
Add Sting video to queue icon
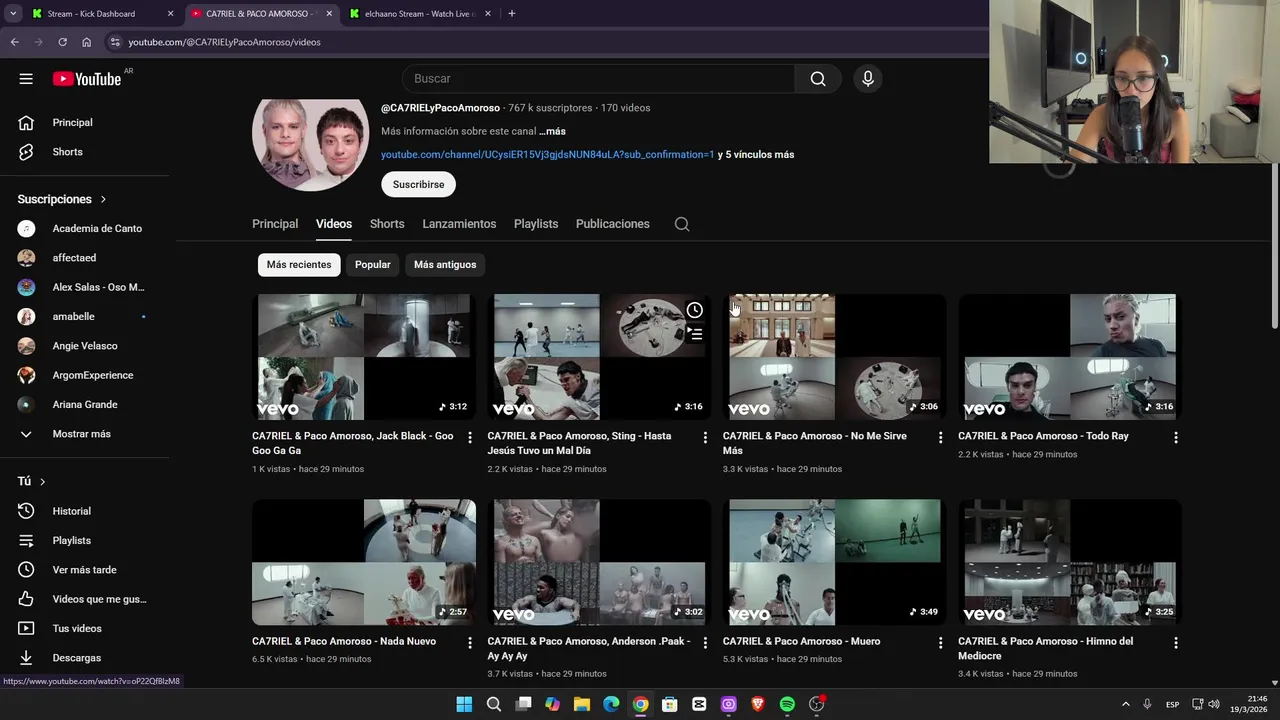click(695, 334)
